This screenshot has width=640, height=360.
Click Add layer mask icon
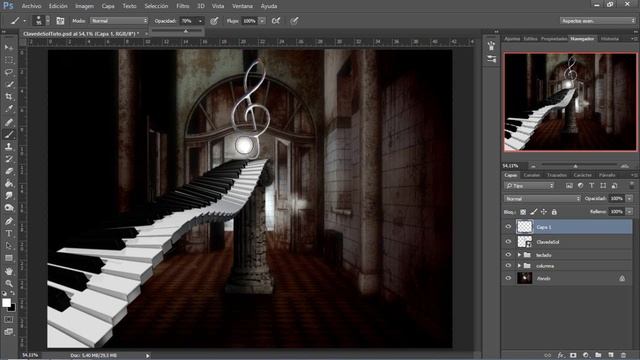click(573, 355)
